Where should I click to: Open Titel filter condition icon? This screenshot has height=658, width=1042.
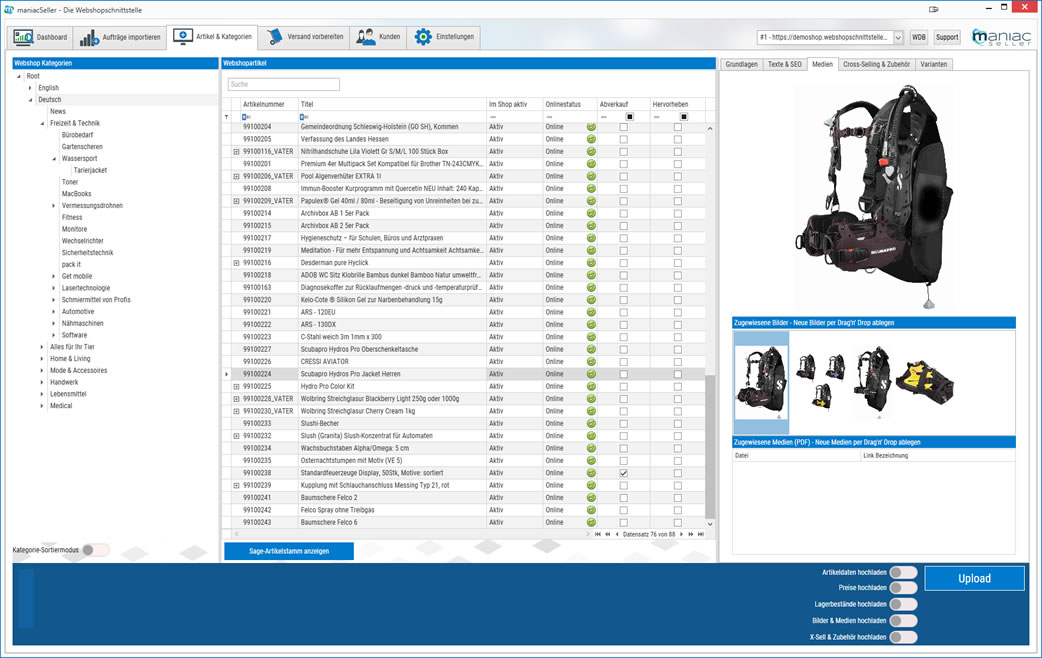click(x=303, y=117)
